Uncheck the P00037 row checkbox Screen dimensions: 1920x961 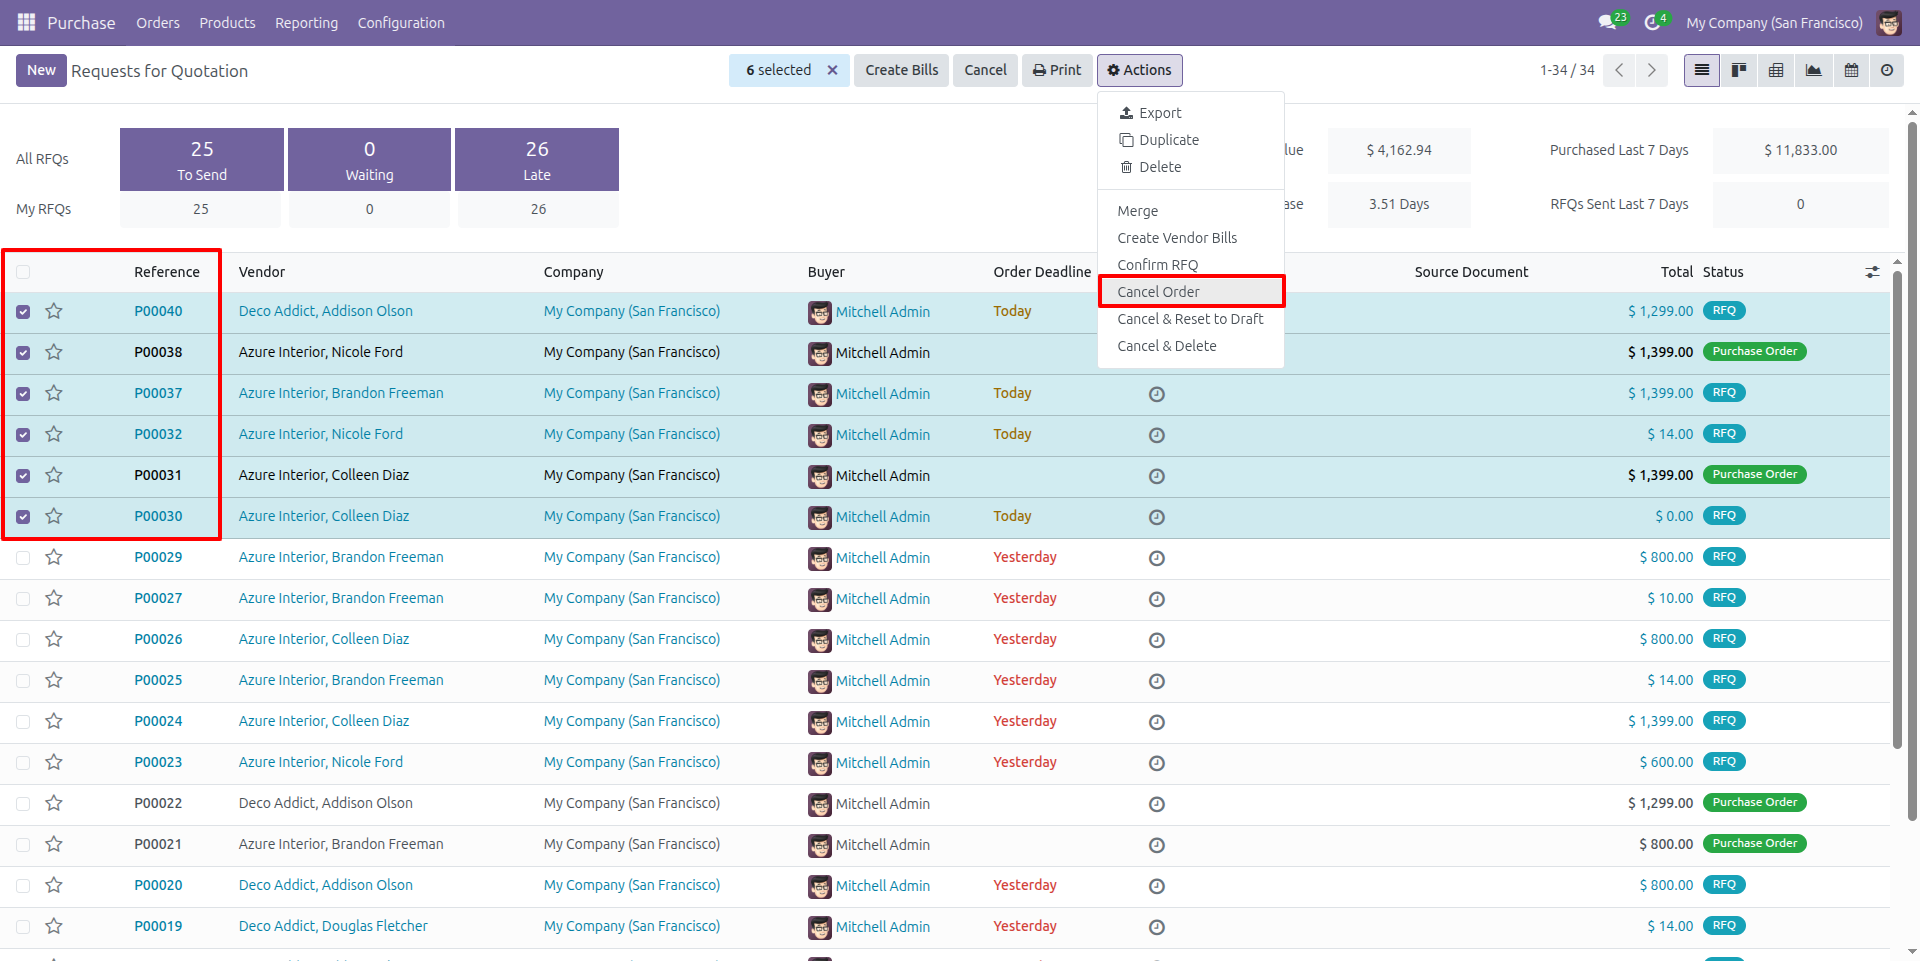tap(23, 394)
